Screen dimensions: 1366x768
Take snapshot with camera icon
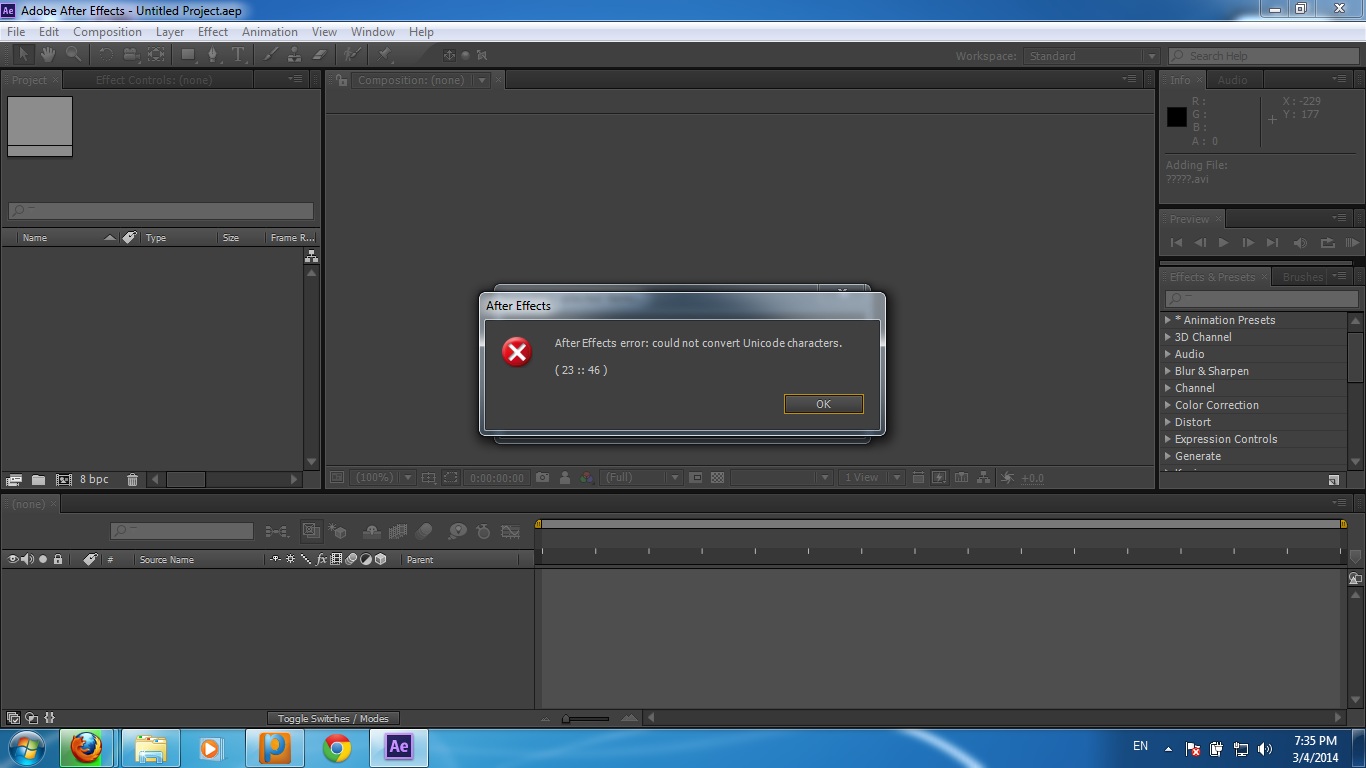tap(542, 478)
